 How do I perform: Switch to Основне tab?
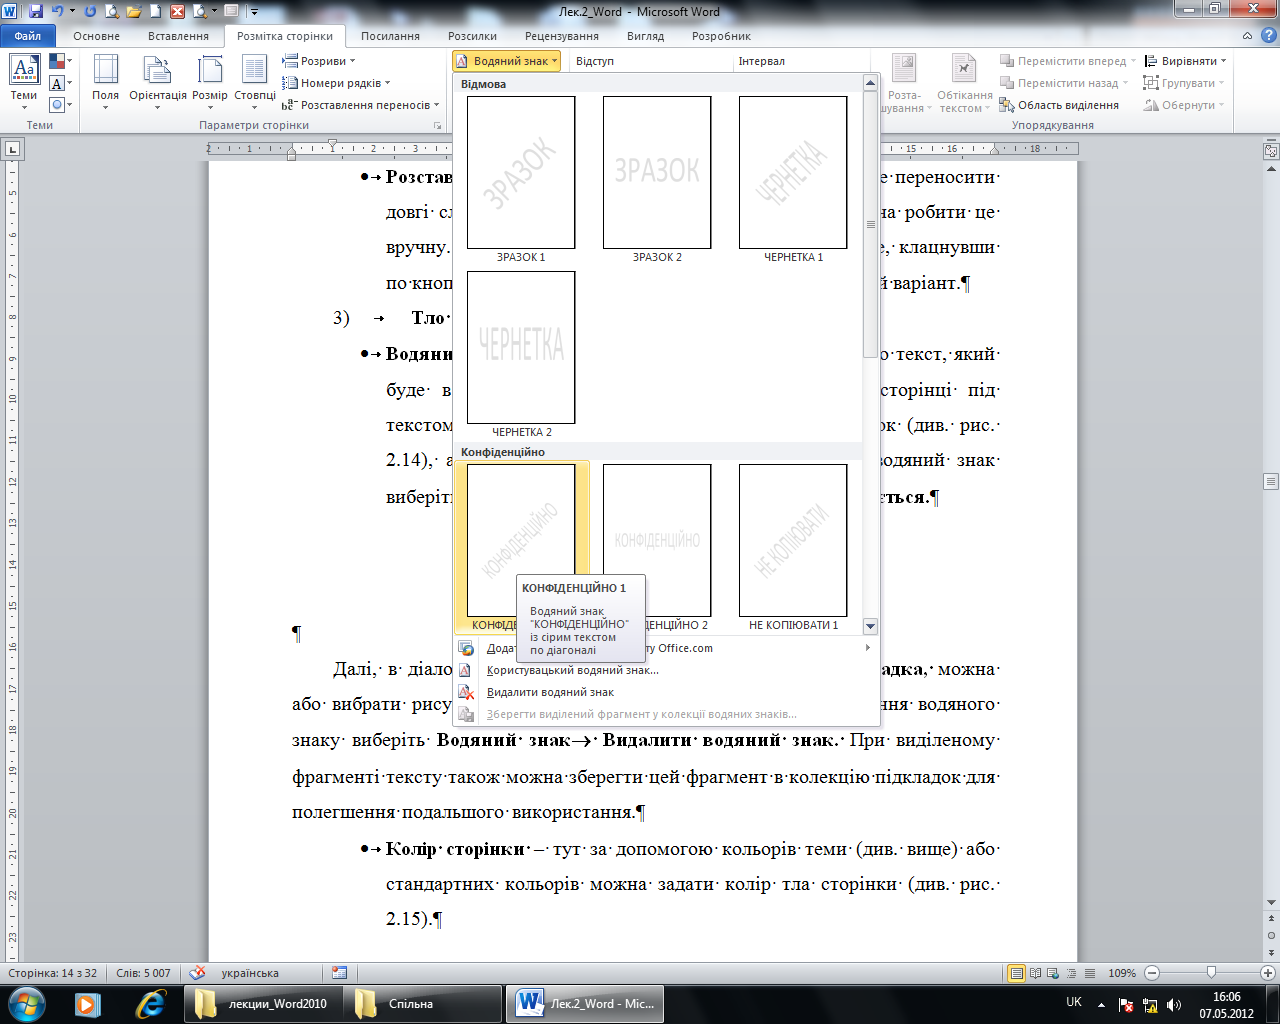point(96,36)
